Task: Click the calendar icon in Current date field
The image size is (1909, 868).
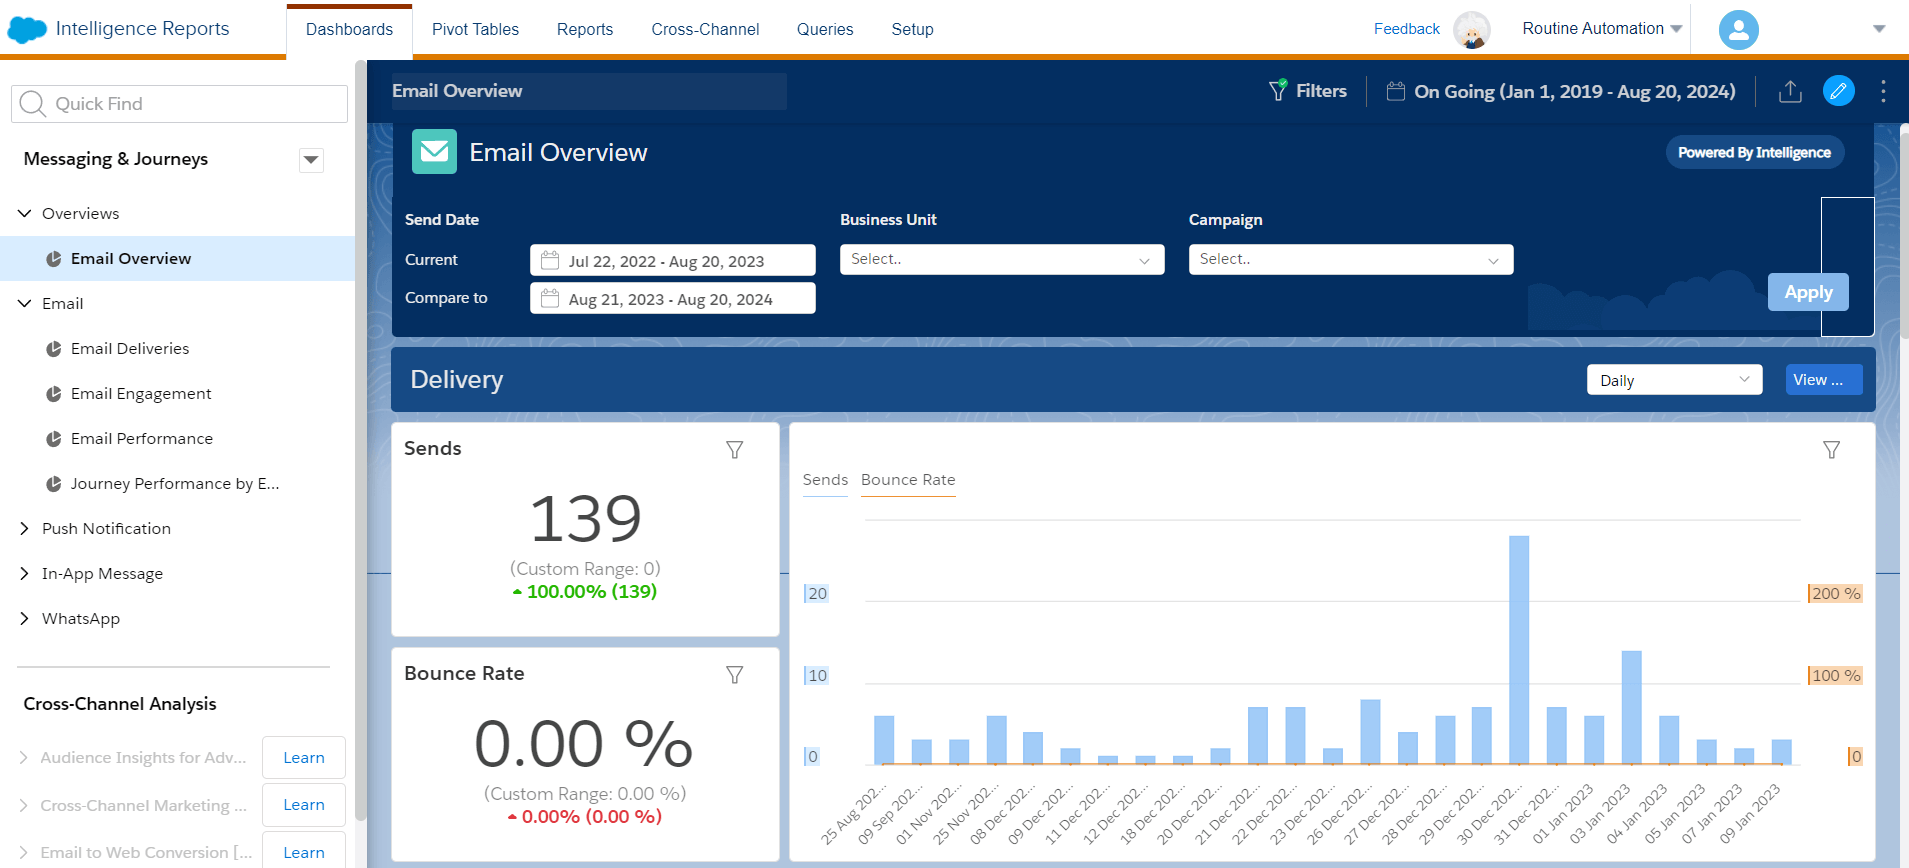Action: point(550,260)
